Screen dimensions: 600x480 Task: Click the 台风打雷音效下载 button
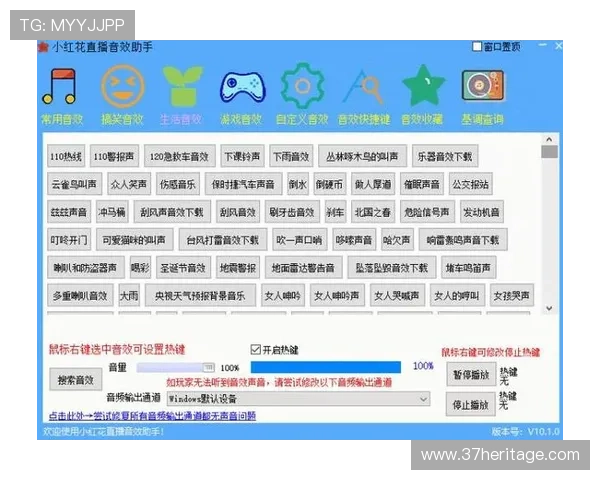coord(222,240)
